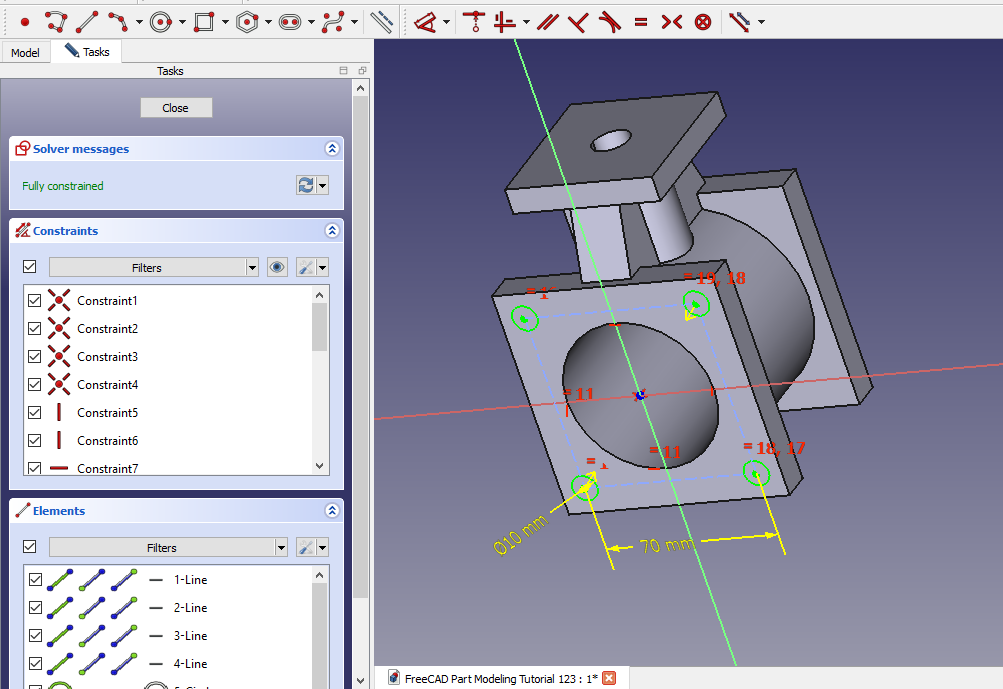The height and width of the screenshot is (689, 1003).
Task: Collapse the Solver messages section
Action: pyautogui.click(x=332, y=149)
